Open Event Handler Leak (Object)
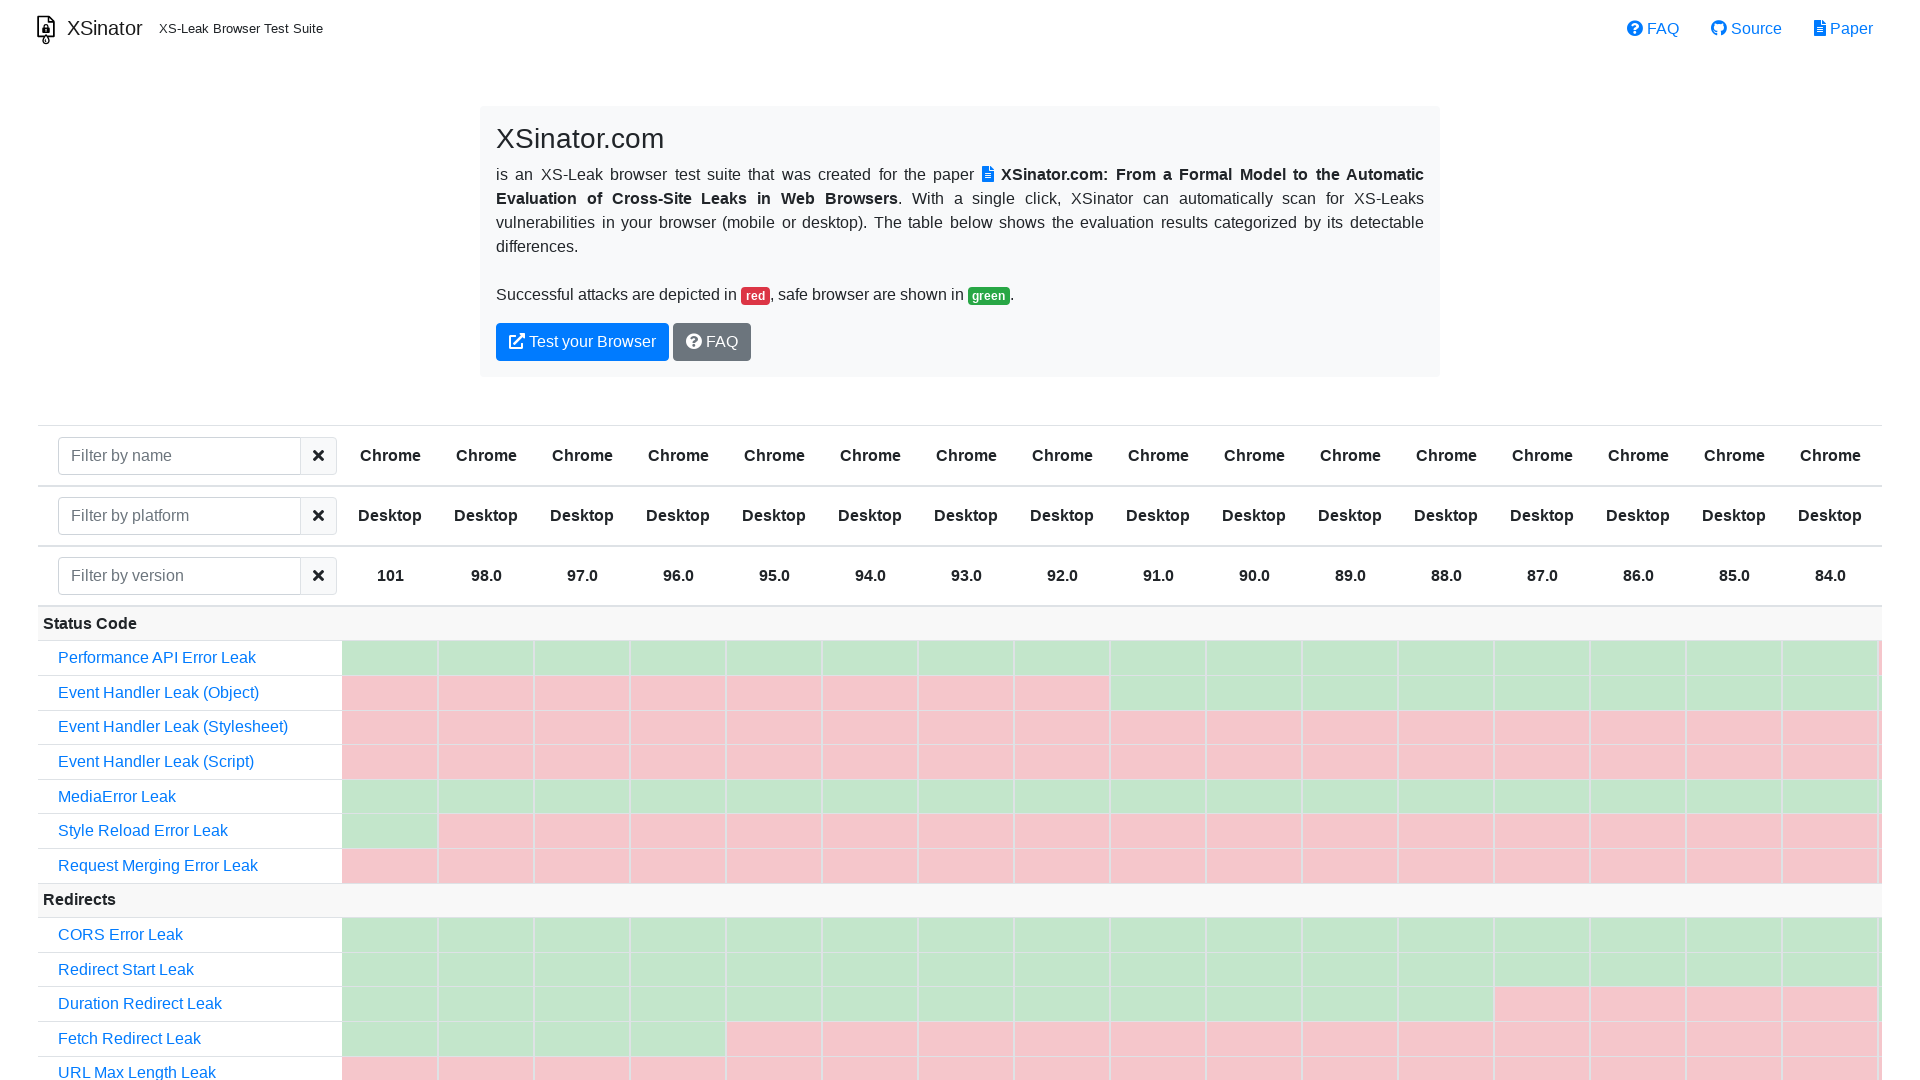 click(x=158, y=693)
